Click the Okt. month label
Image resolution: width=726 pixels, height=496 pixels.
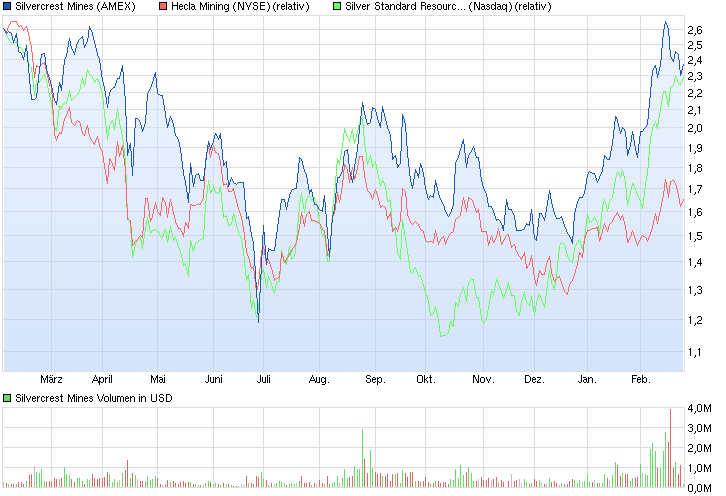tap(426, 380)
